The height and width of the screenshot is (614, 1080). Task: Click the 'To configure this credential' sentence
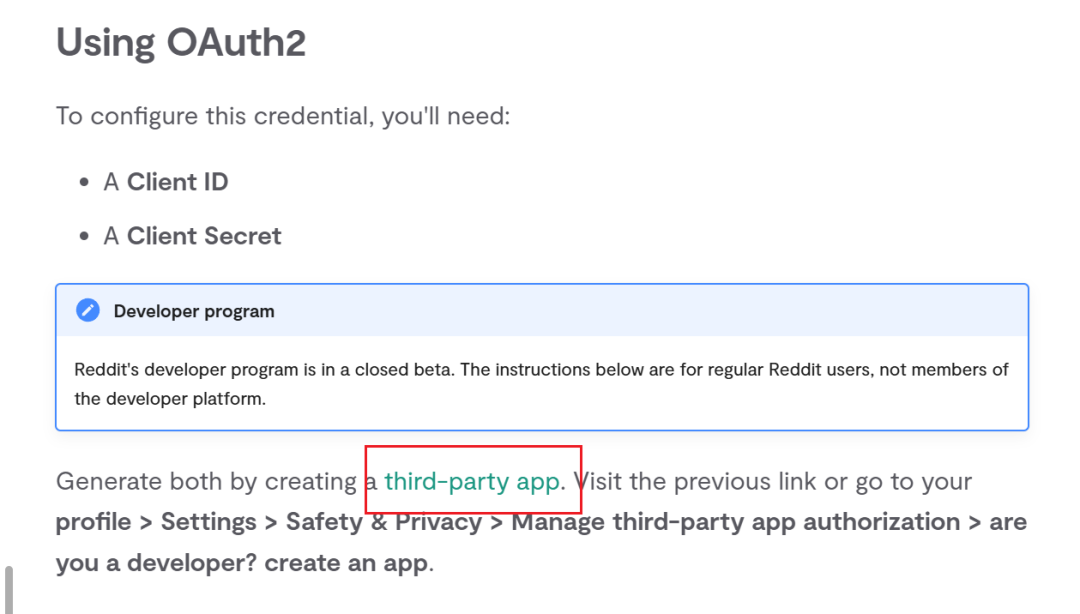pos(283,116)
